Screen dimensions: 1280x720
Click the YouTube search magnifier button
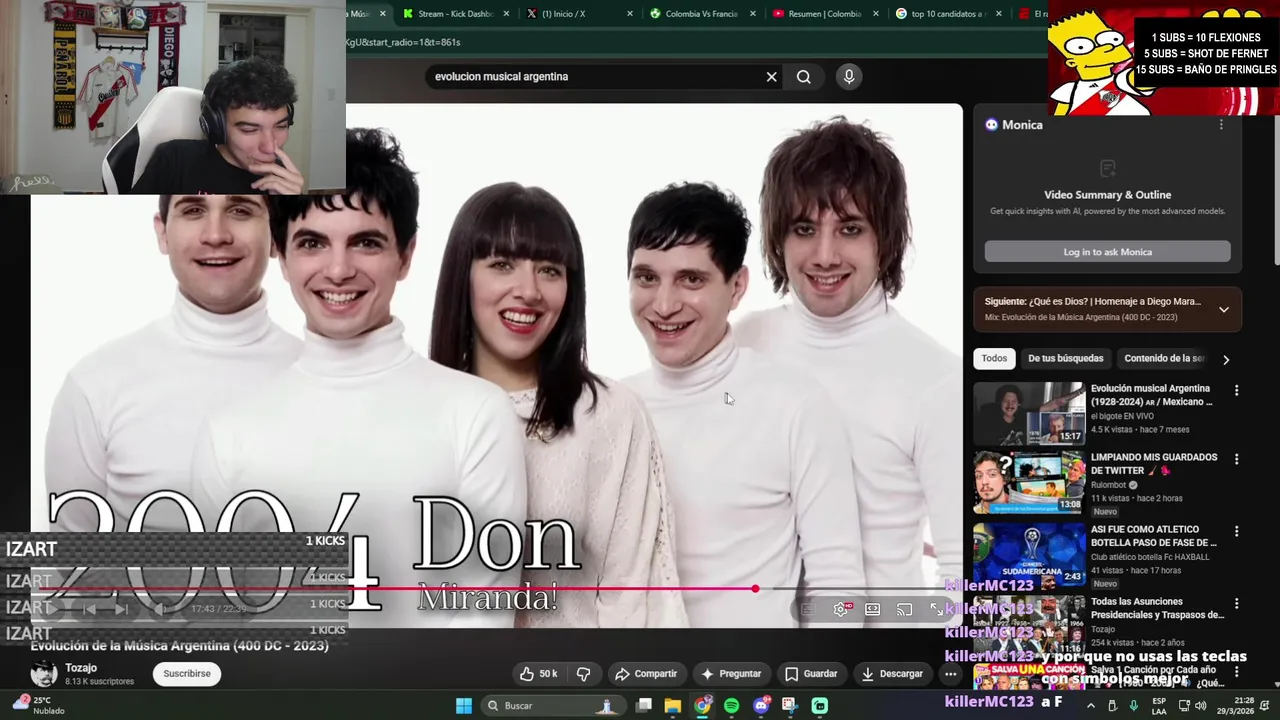[803, 77]
